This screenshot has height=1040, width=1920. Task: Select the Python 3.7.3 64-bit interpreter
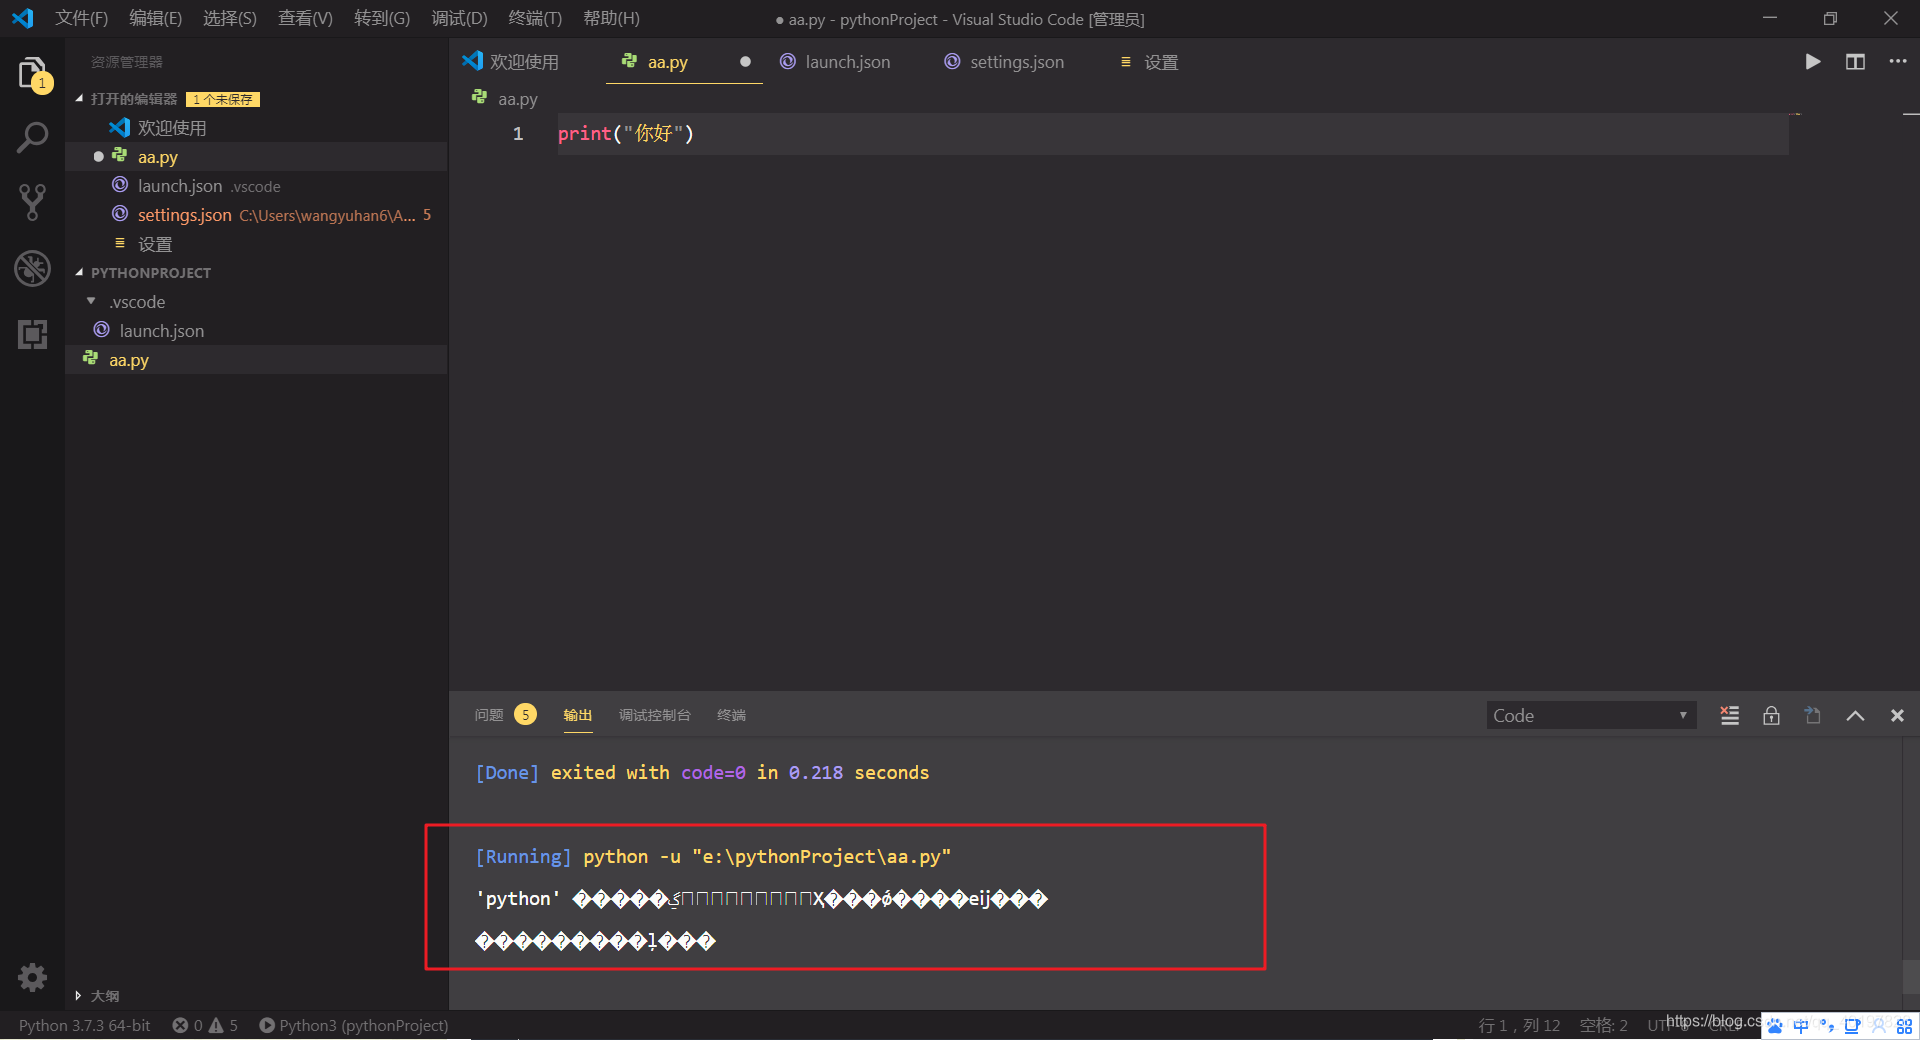point(85,1026)
